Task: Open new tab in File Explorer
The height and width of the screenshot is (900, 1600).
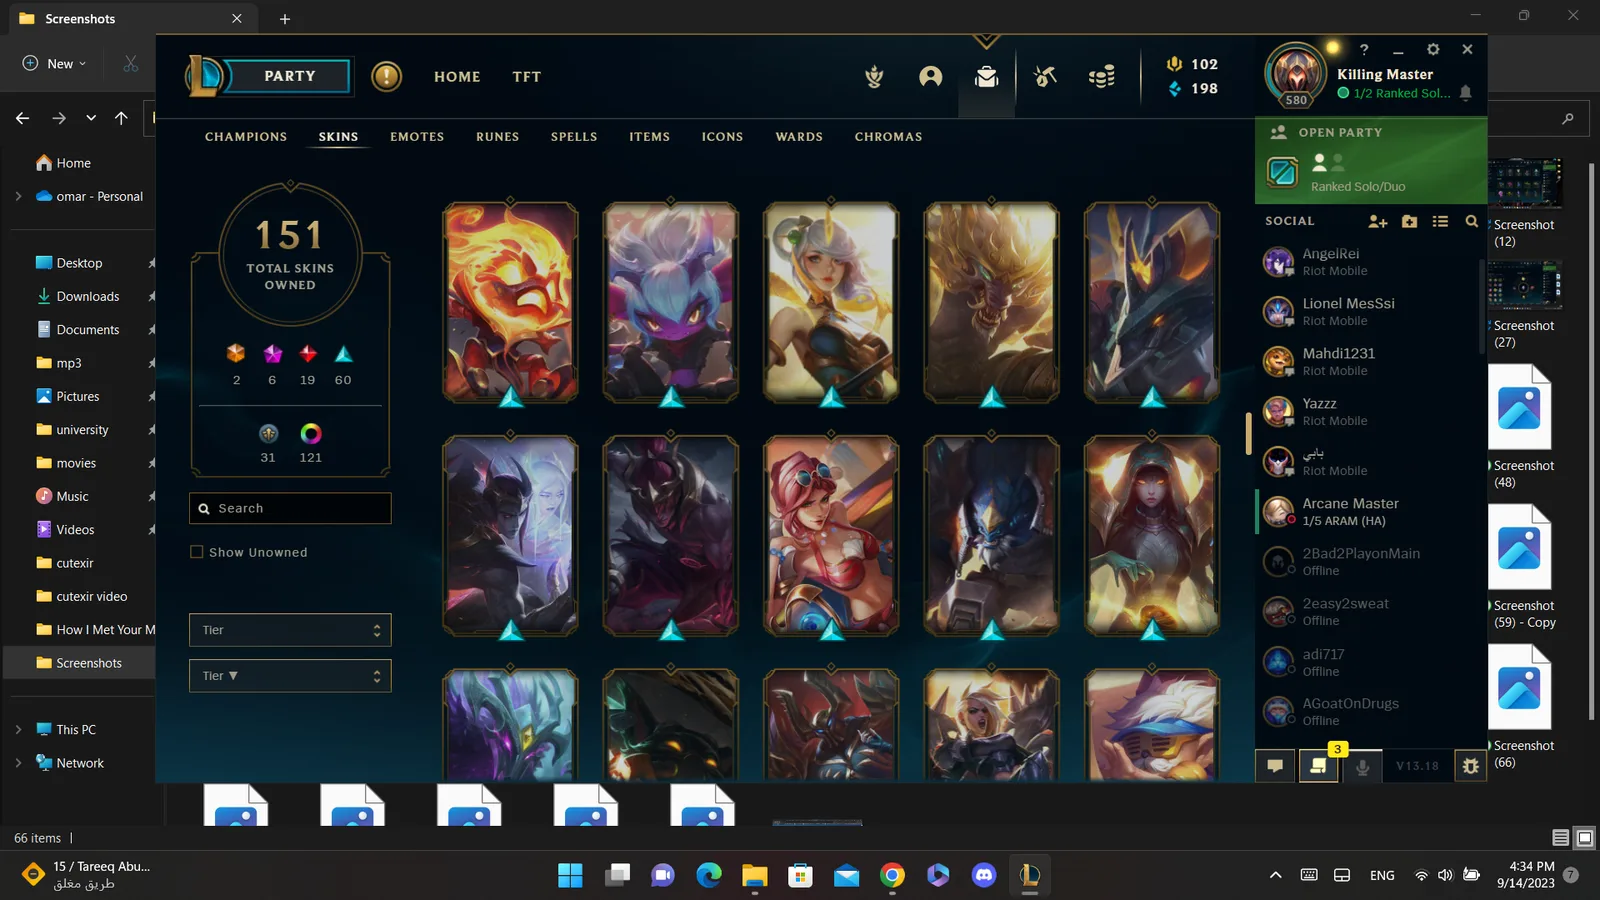Action: click(285, 19)
